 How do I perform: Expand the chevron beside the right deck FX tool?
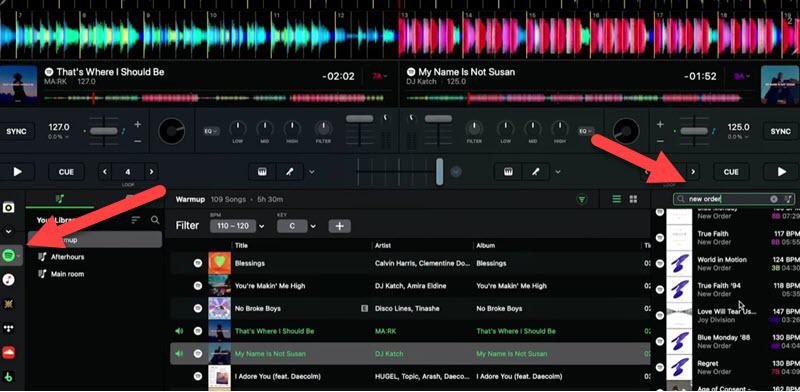(x=558, y=172)
